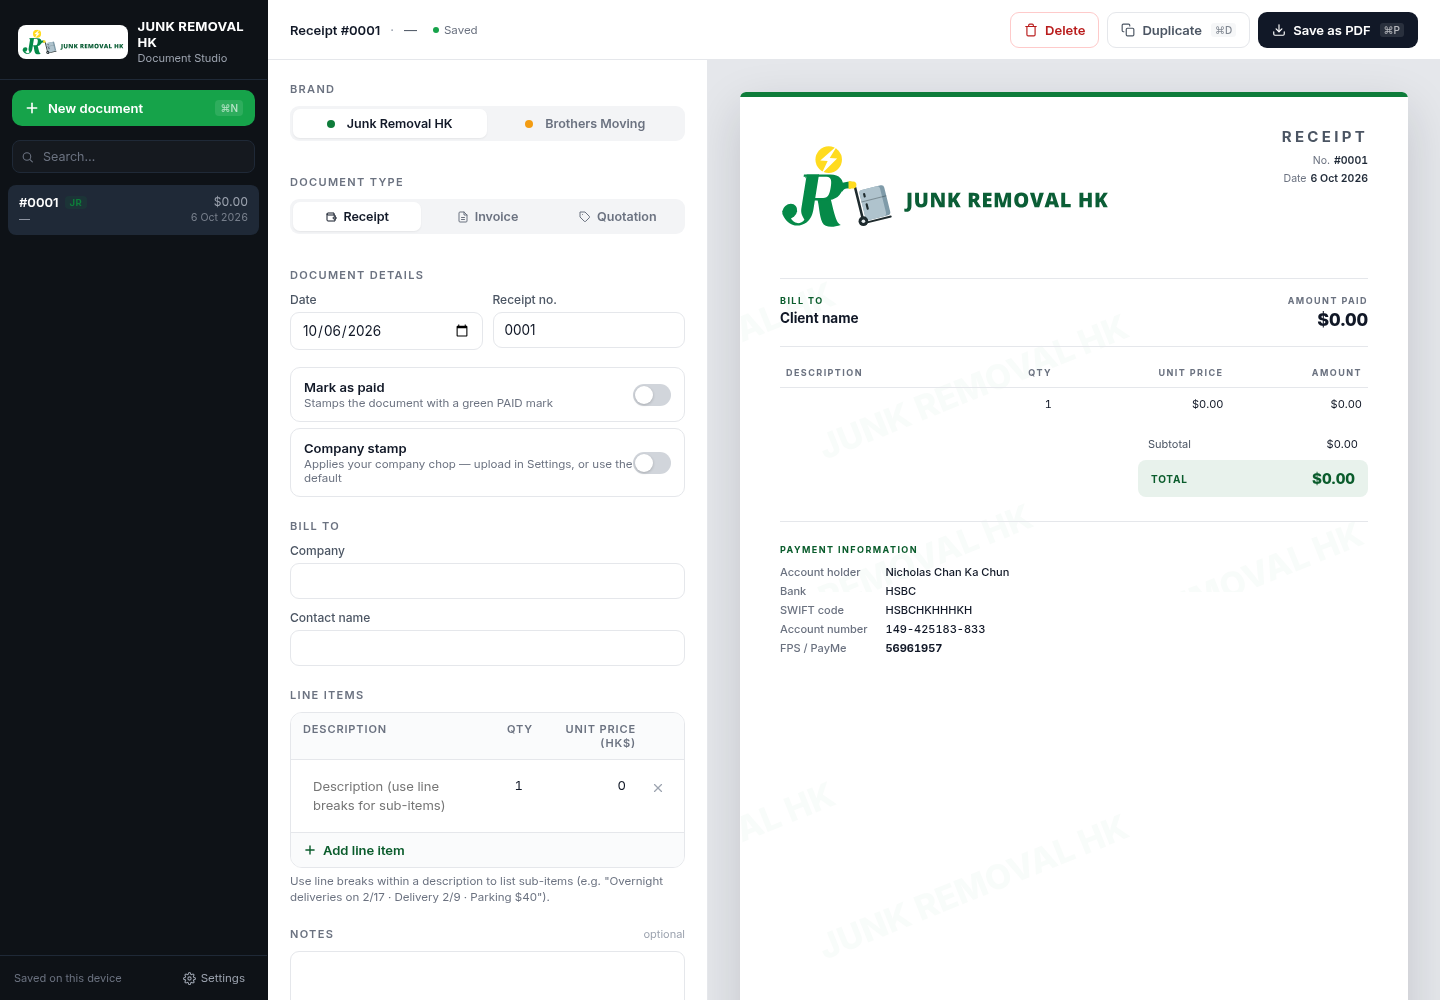Image resolution: width=1440 pixels, height=1000 pixels.
Task: Open receipt #0001 in the document list
Action: click(x=133, y=210)
